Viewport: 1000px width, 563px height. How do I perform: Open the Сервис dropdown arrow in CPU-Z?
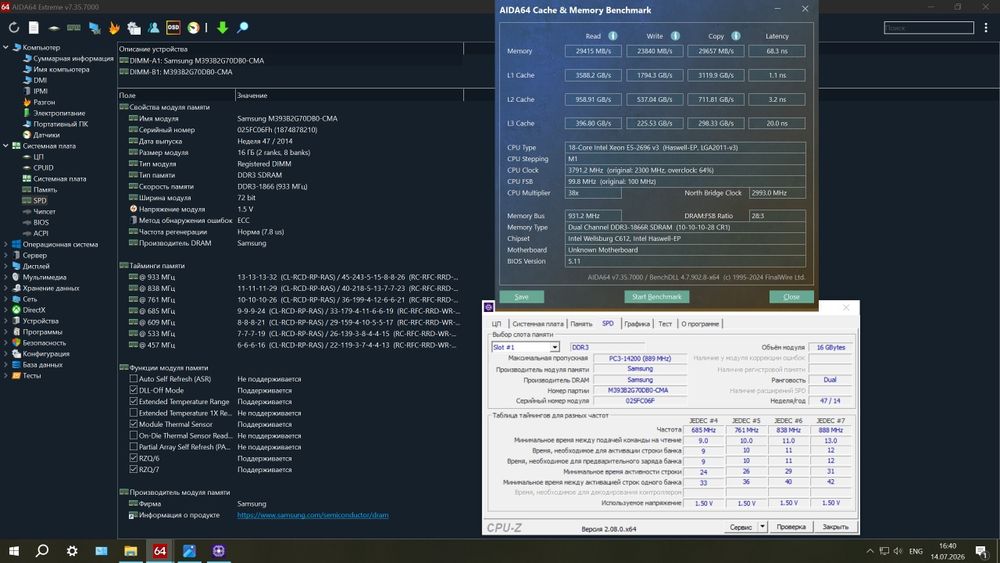pyautogui.click(x=762, y=527)
